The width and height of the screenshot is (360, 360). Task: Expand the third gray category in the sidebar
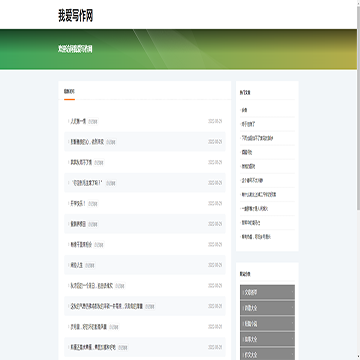[267, 324]
